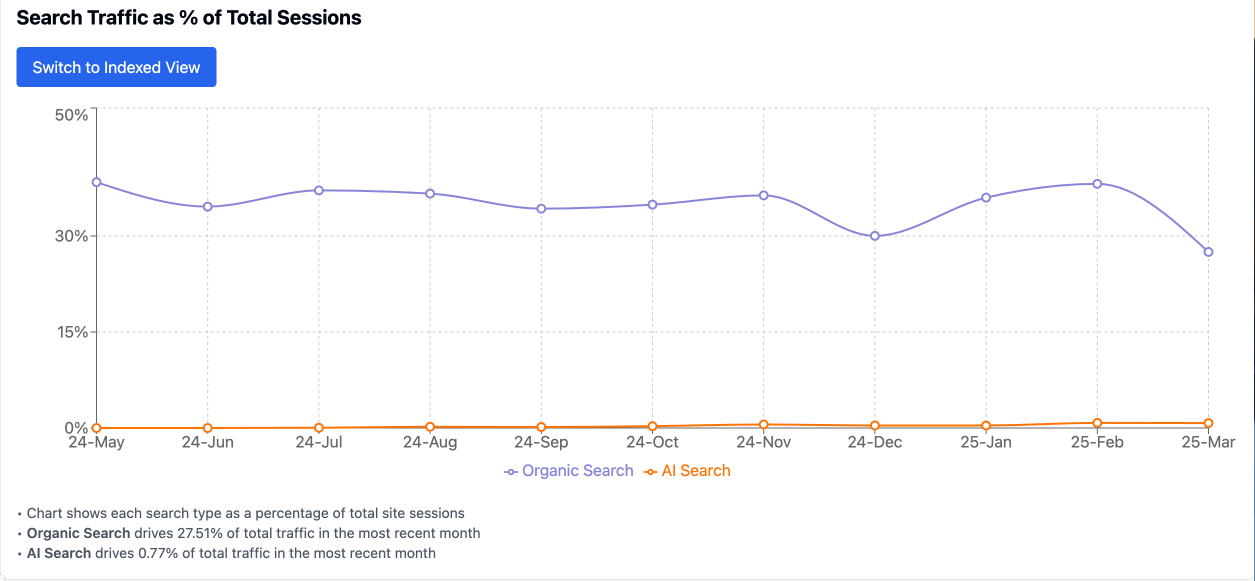Image resolution: width=1255 pixels, height=581 pixels.
Task: Select the Organic Search data point at 25-Mar
Action: pyautogui.click(x=1207, y=252)
